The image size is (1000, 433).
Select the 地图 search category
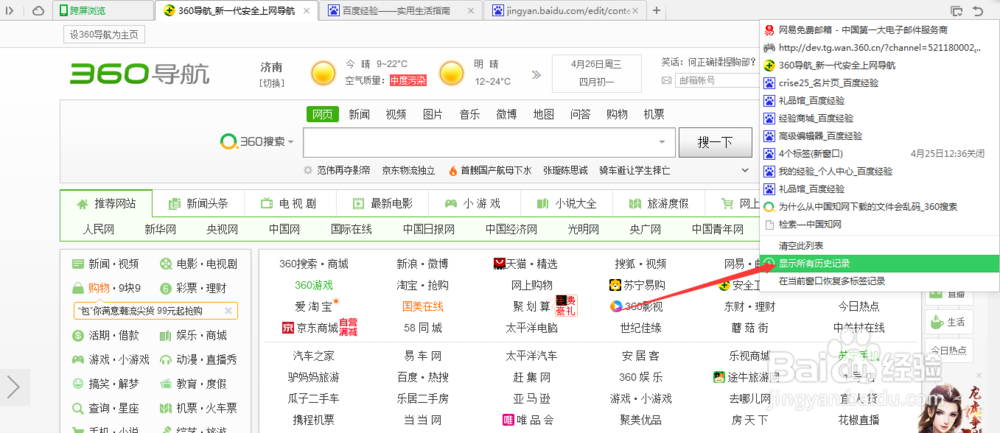coord(543,114)
